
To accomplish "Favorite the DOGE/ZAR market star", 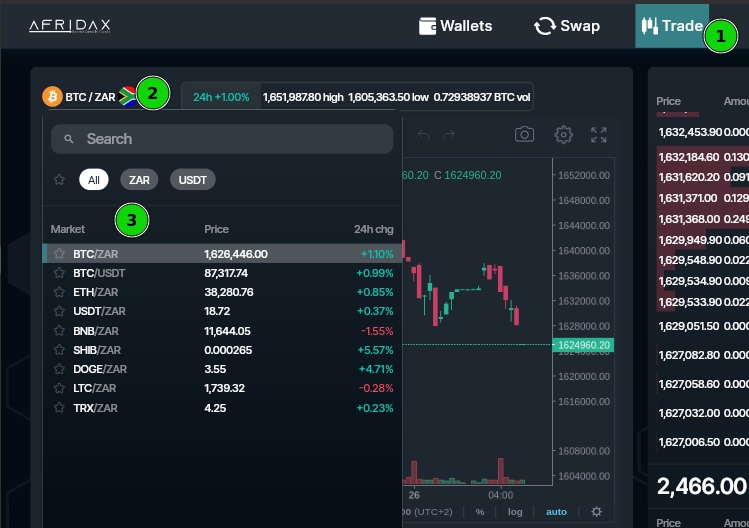I will [59, 369].
